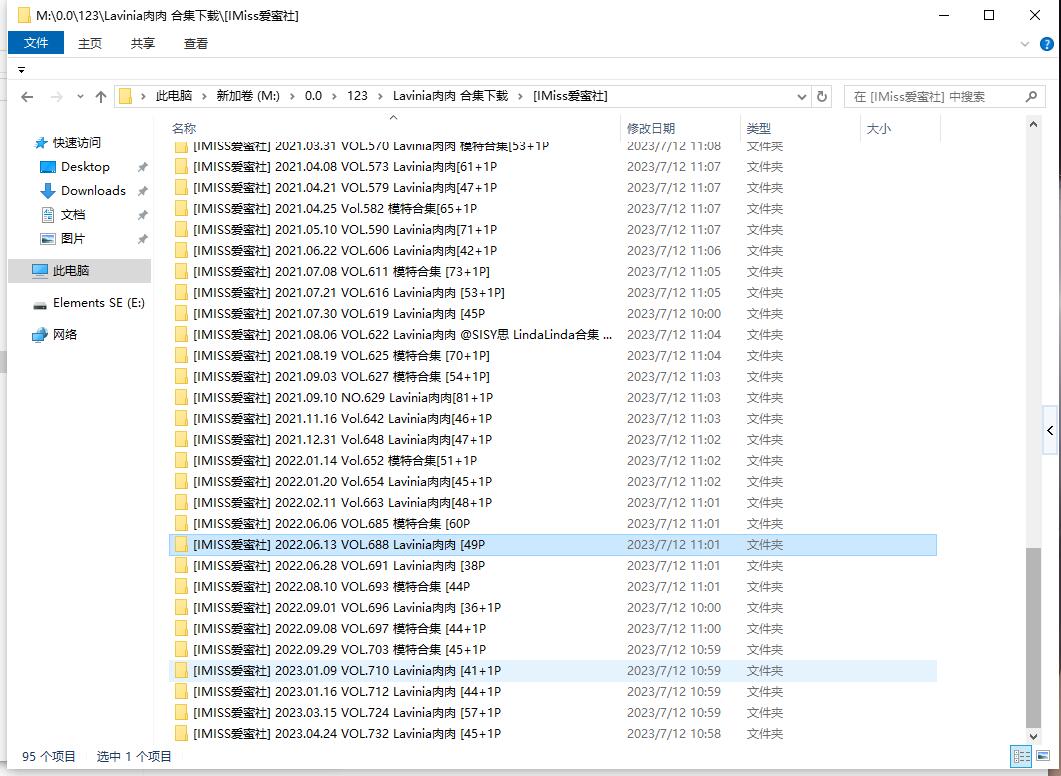1061x776 pixels.
Task: Open 图片 quick access folder
Action: 73,239
